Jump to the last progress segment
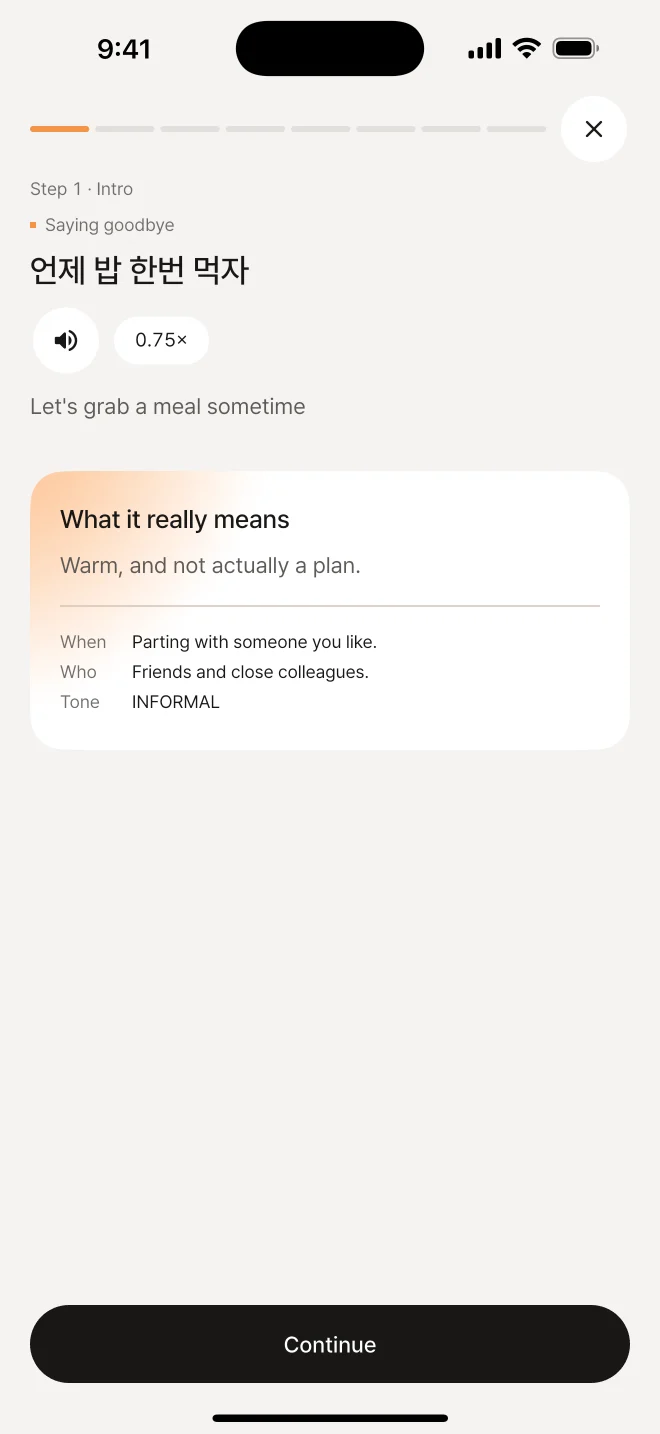660x1434 pixels. pyautogui.click(x=516, y=129)
